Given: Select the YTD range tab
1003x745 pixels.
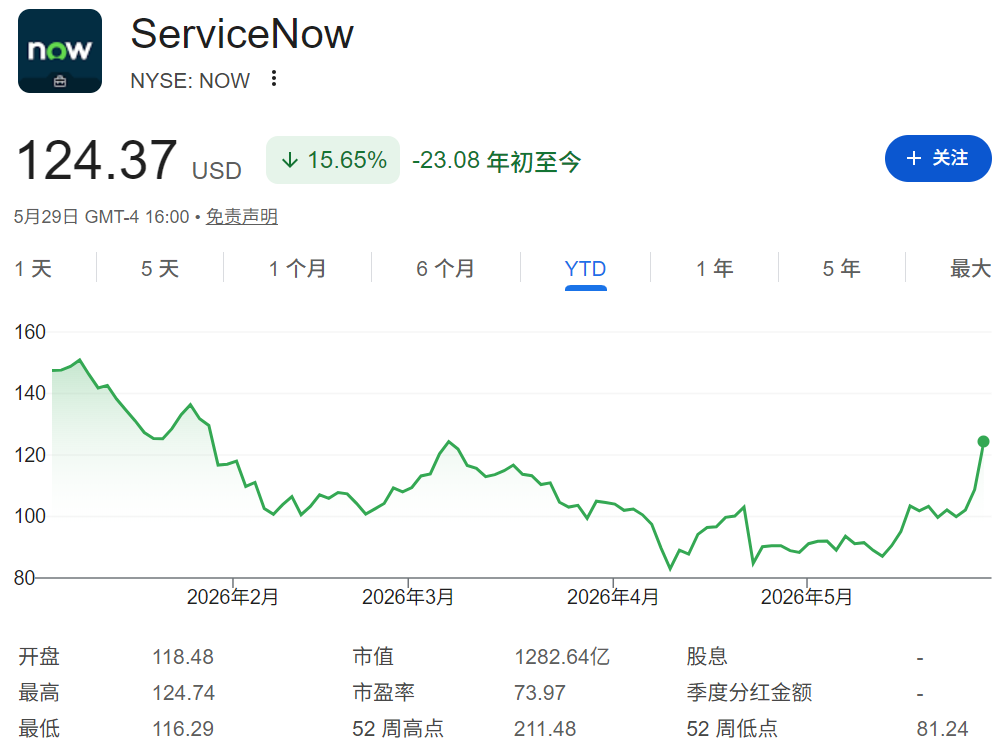Looking at the screenshot, I should [585, 269].
